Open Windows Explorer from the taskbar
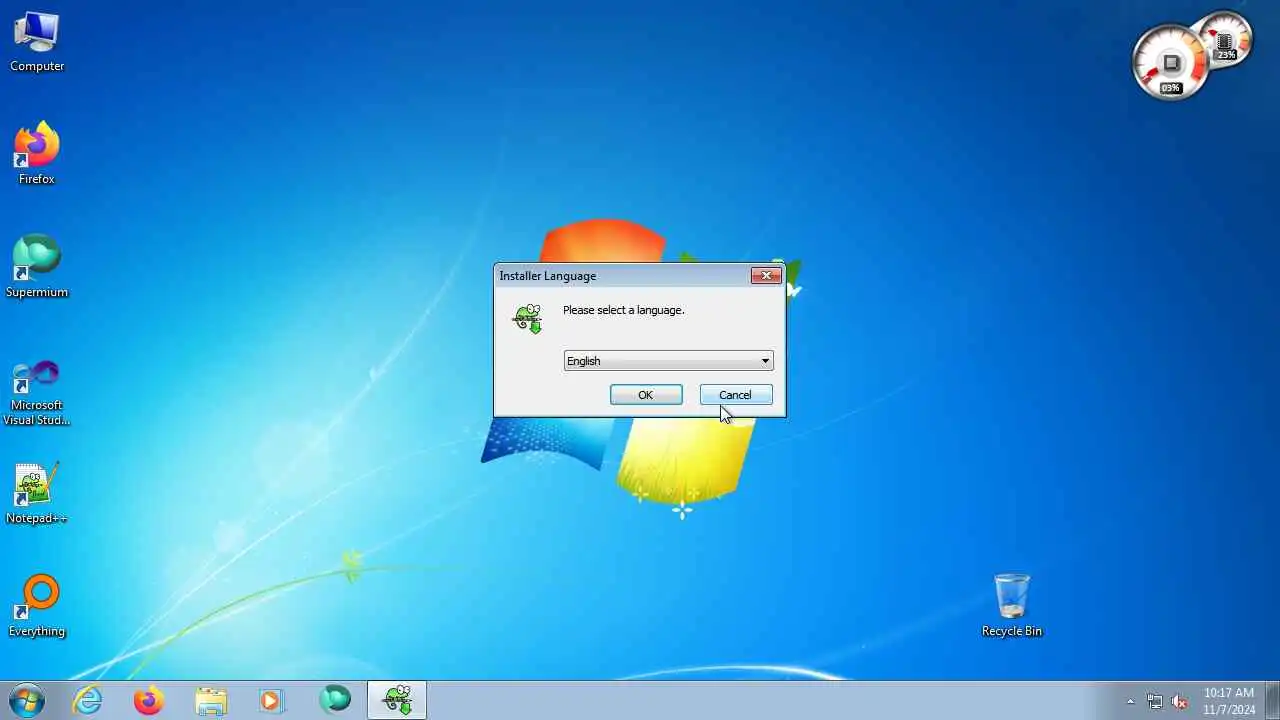Screen dimensions: 1280x720 211,700
